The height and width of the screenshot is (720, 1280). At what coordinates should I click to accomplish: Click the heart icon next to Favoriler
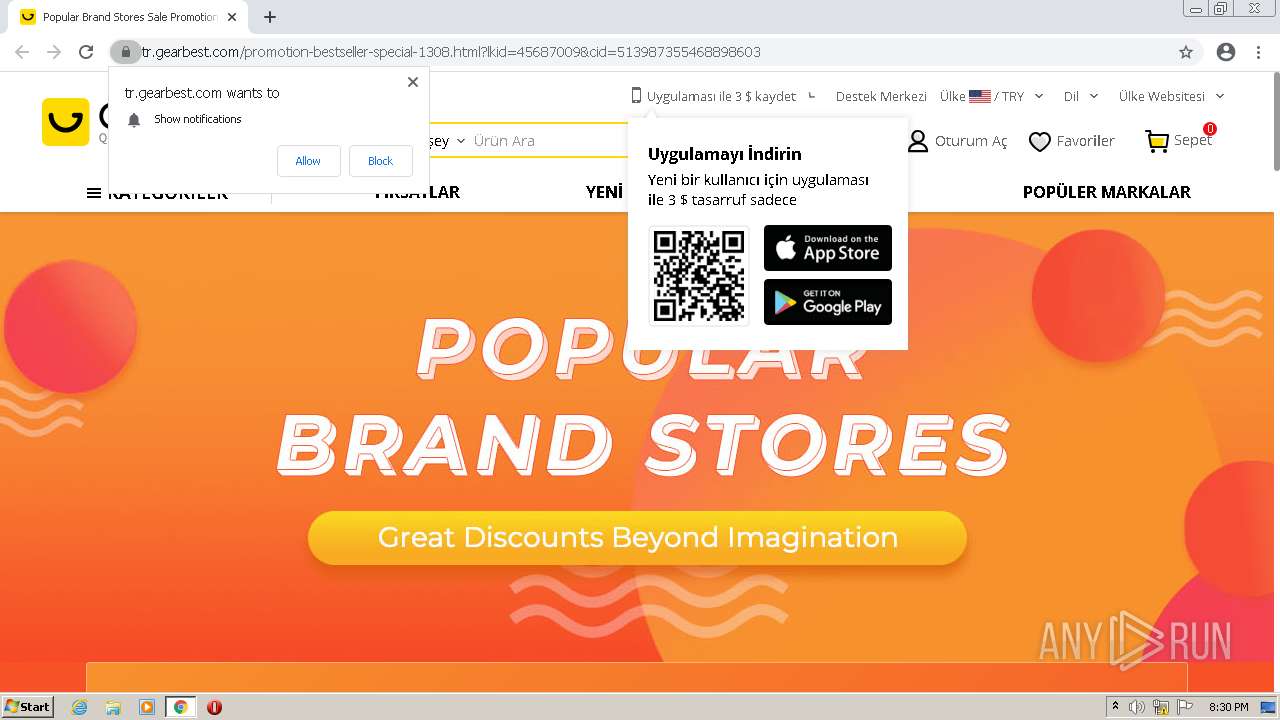[1040, 142]
